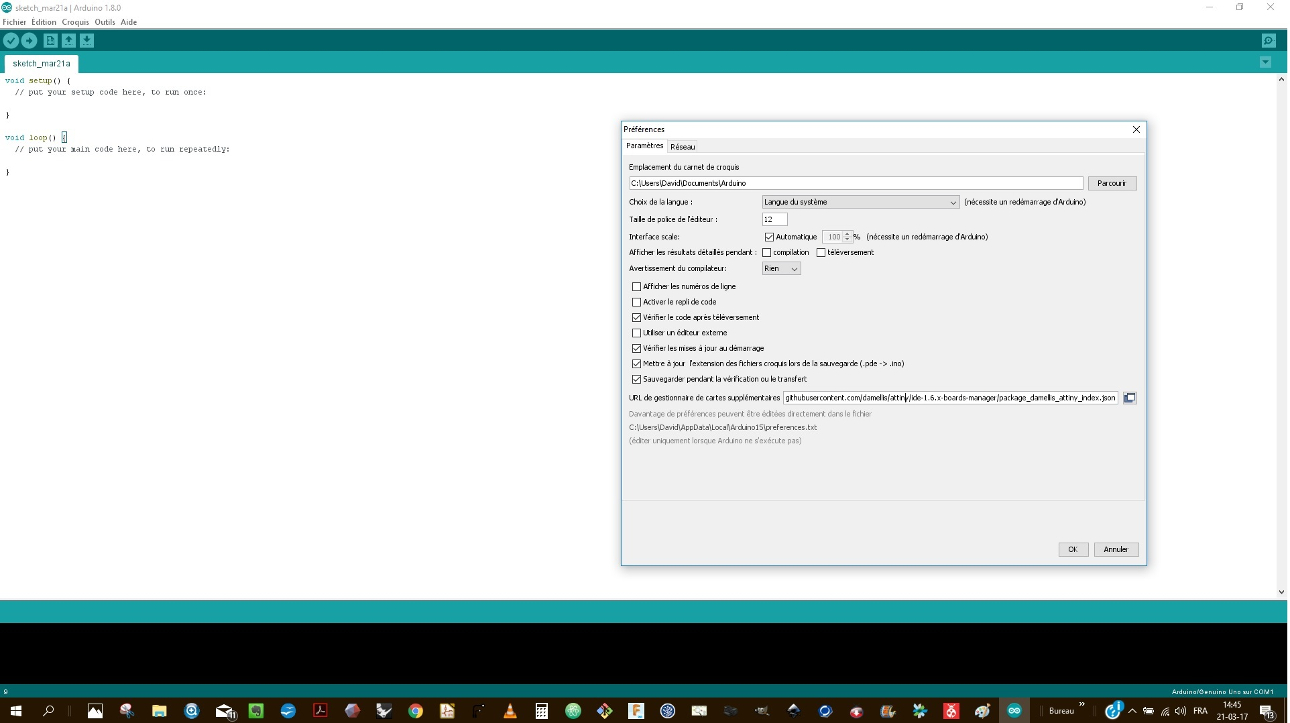Enable detailed output during compilation
Viewport: 1290px width, 723px height.
(767, 253)
